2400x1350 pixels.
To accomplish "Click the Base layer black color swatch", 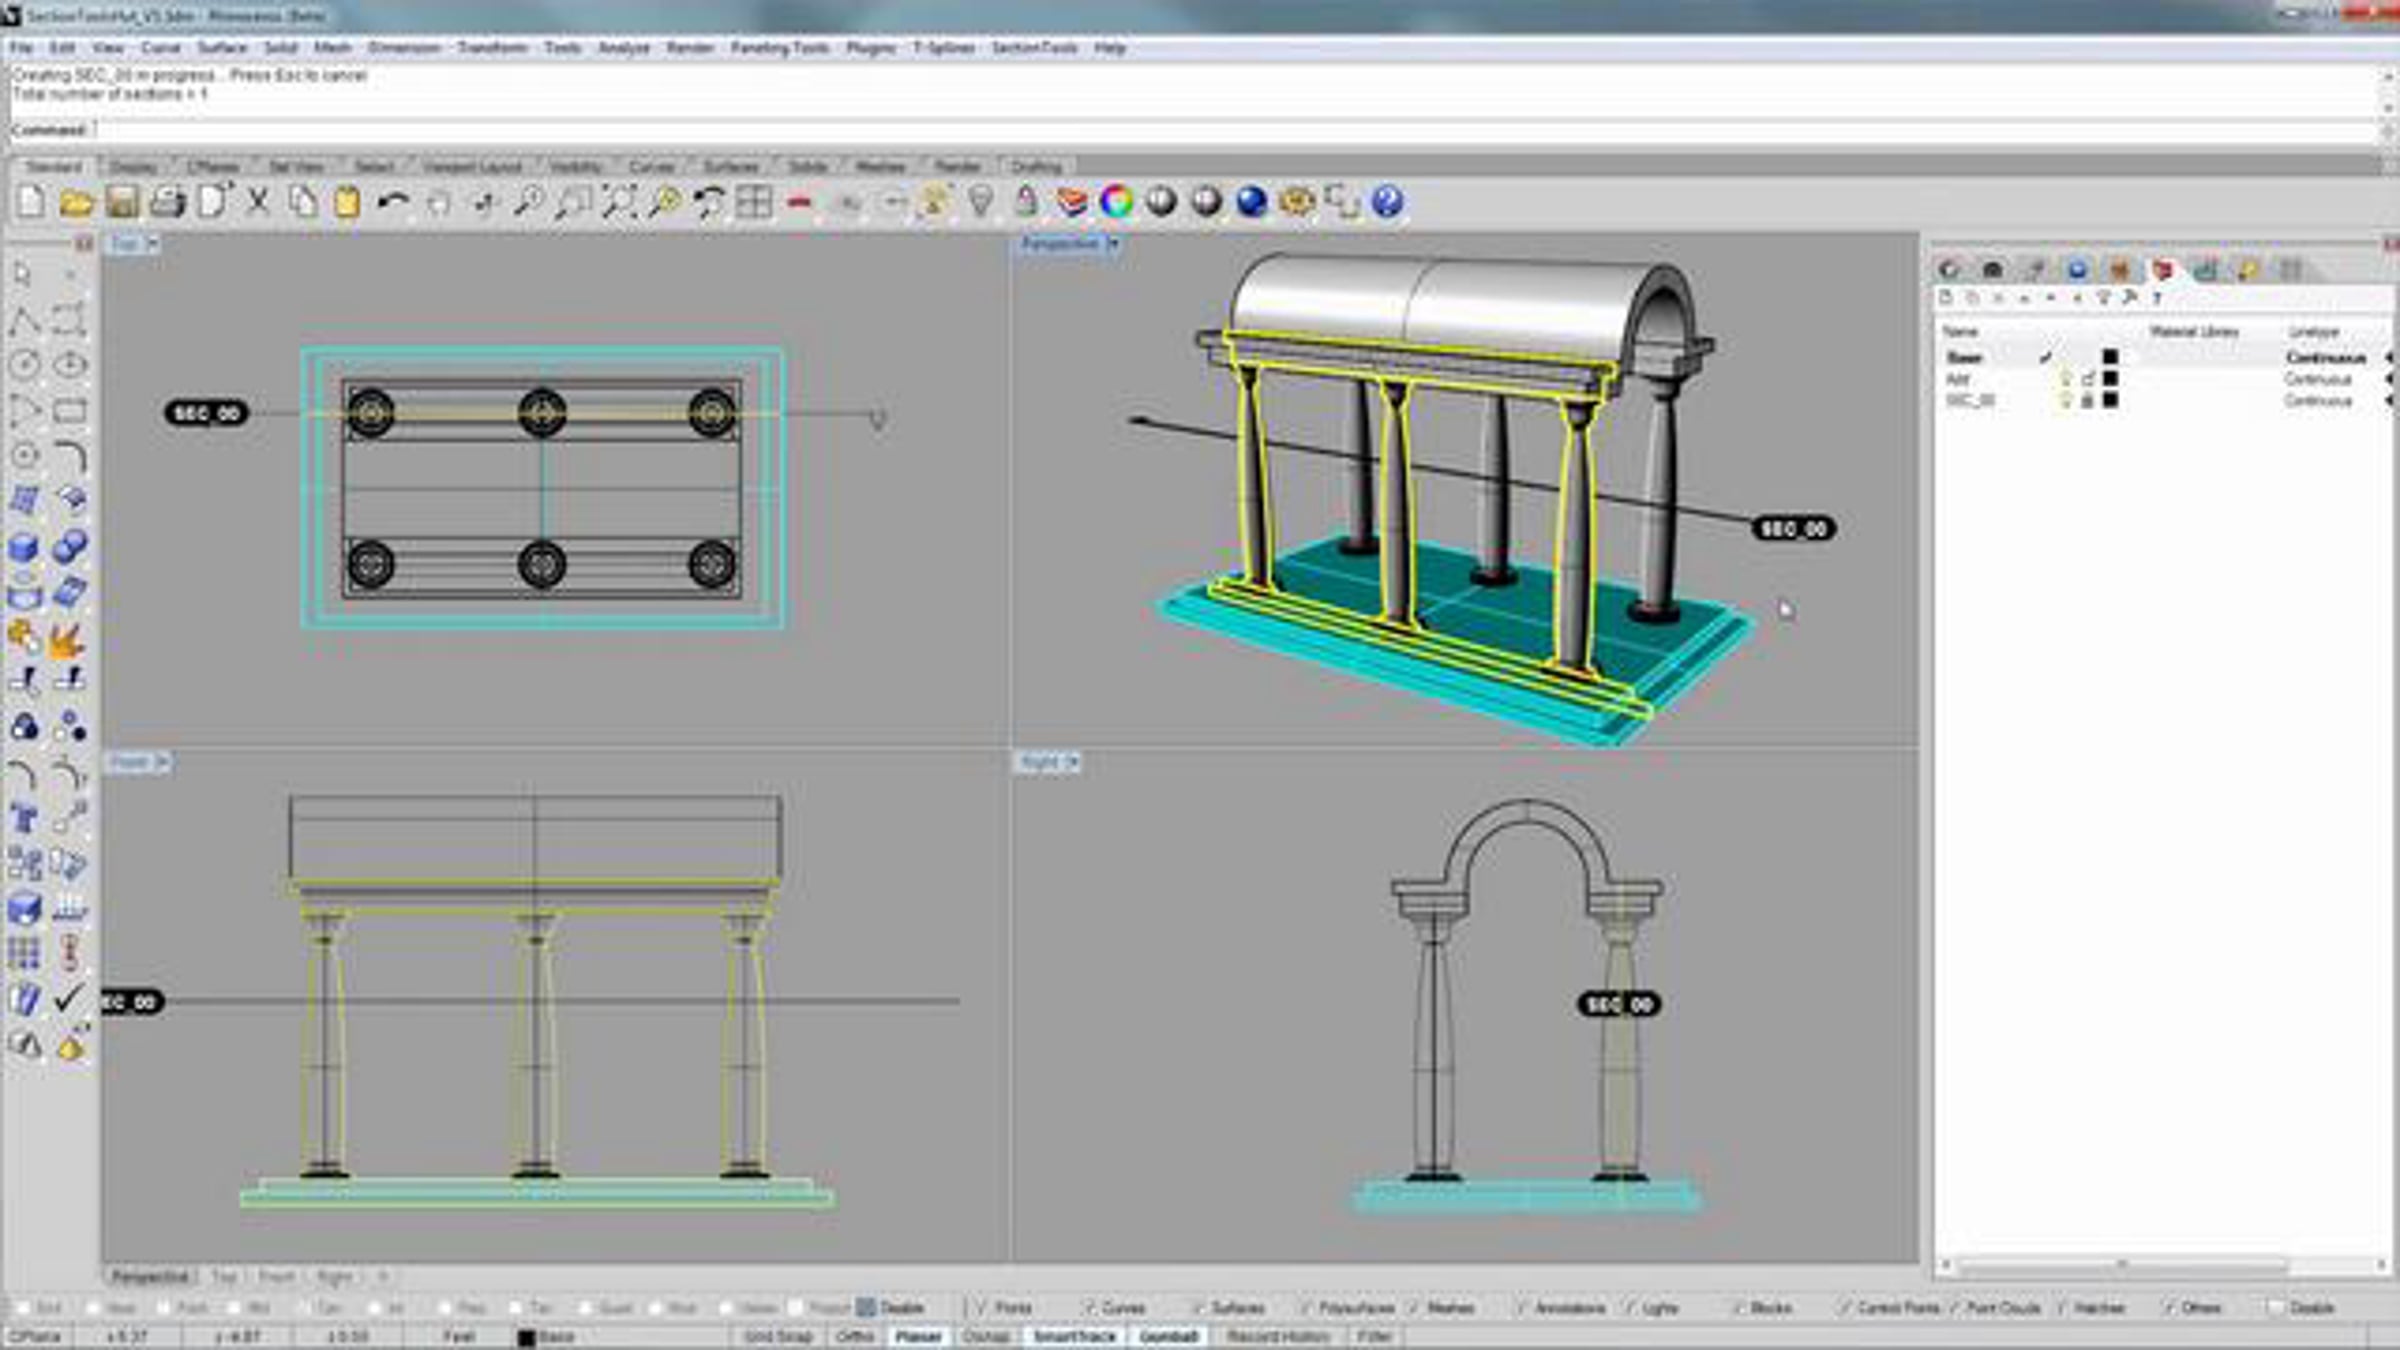I will (x=2110, y=357).
